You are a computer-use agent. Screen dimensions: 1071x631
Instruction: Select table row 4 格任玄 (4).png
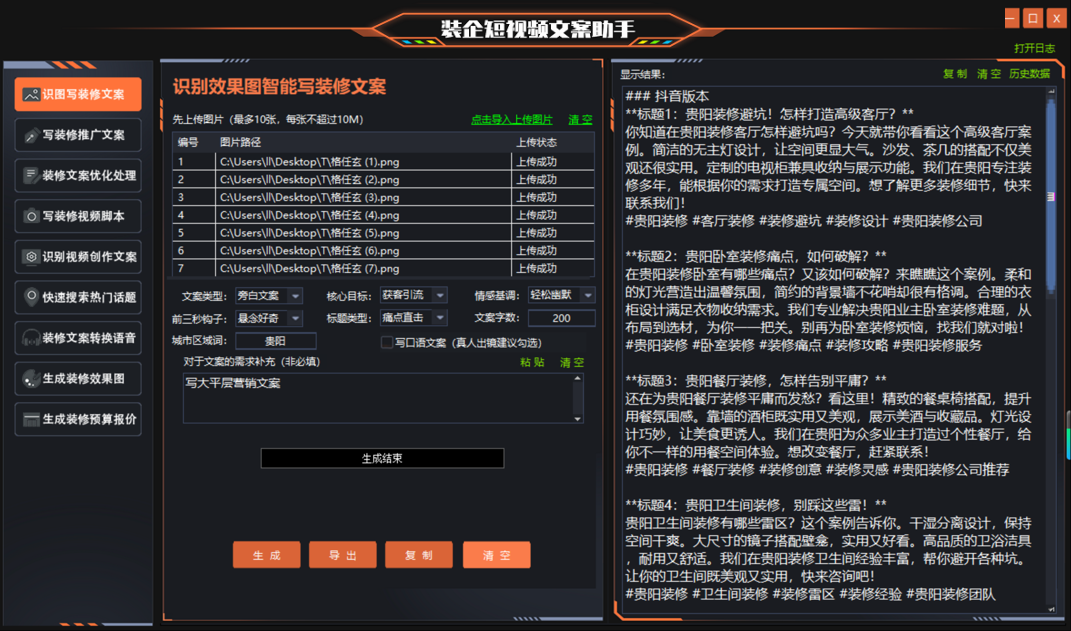click(383, 215)
